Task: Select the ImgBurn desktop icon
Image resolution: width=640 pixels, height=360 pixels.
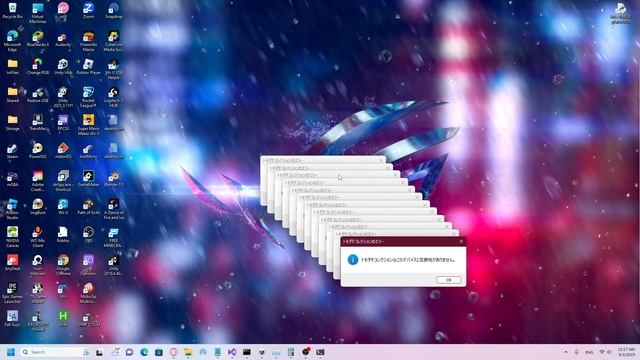Action: tap(38, 207)
